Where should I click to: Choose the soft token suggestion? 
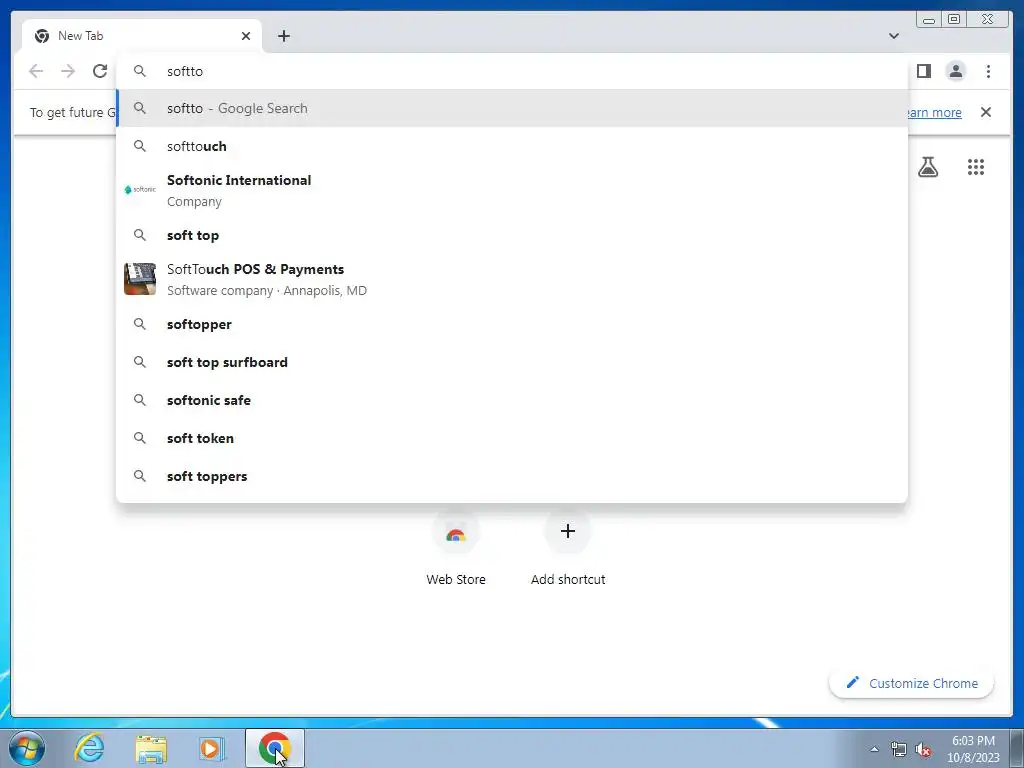(x=512, y=438)
